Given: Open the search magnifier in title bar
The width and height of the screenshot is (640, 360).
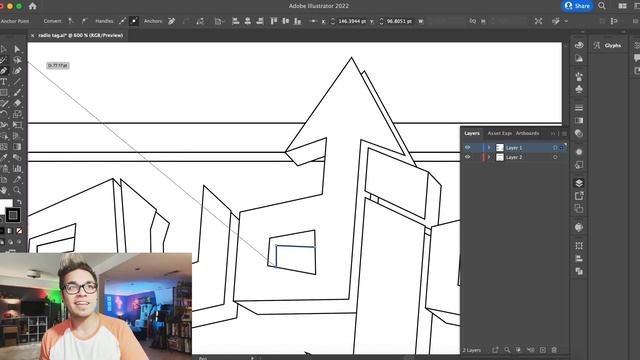Looking at the screenshot, I should [602, 6].
